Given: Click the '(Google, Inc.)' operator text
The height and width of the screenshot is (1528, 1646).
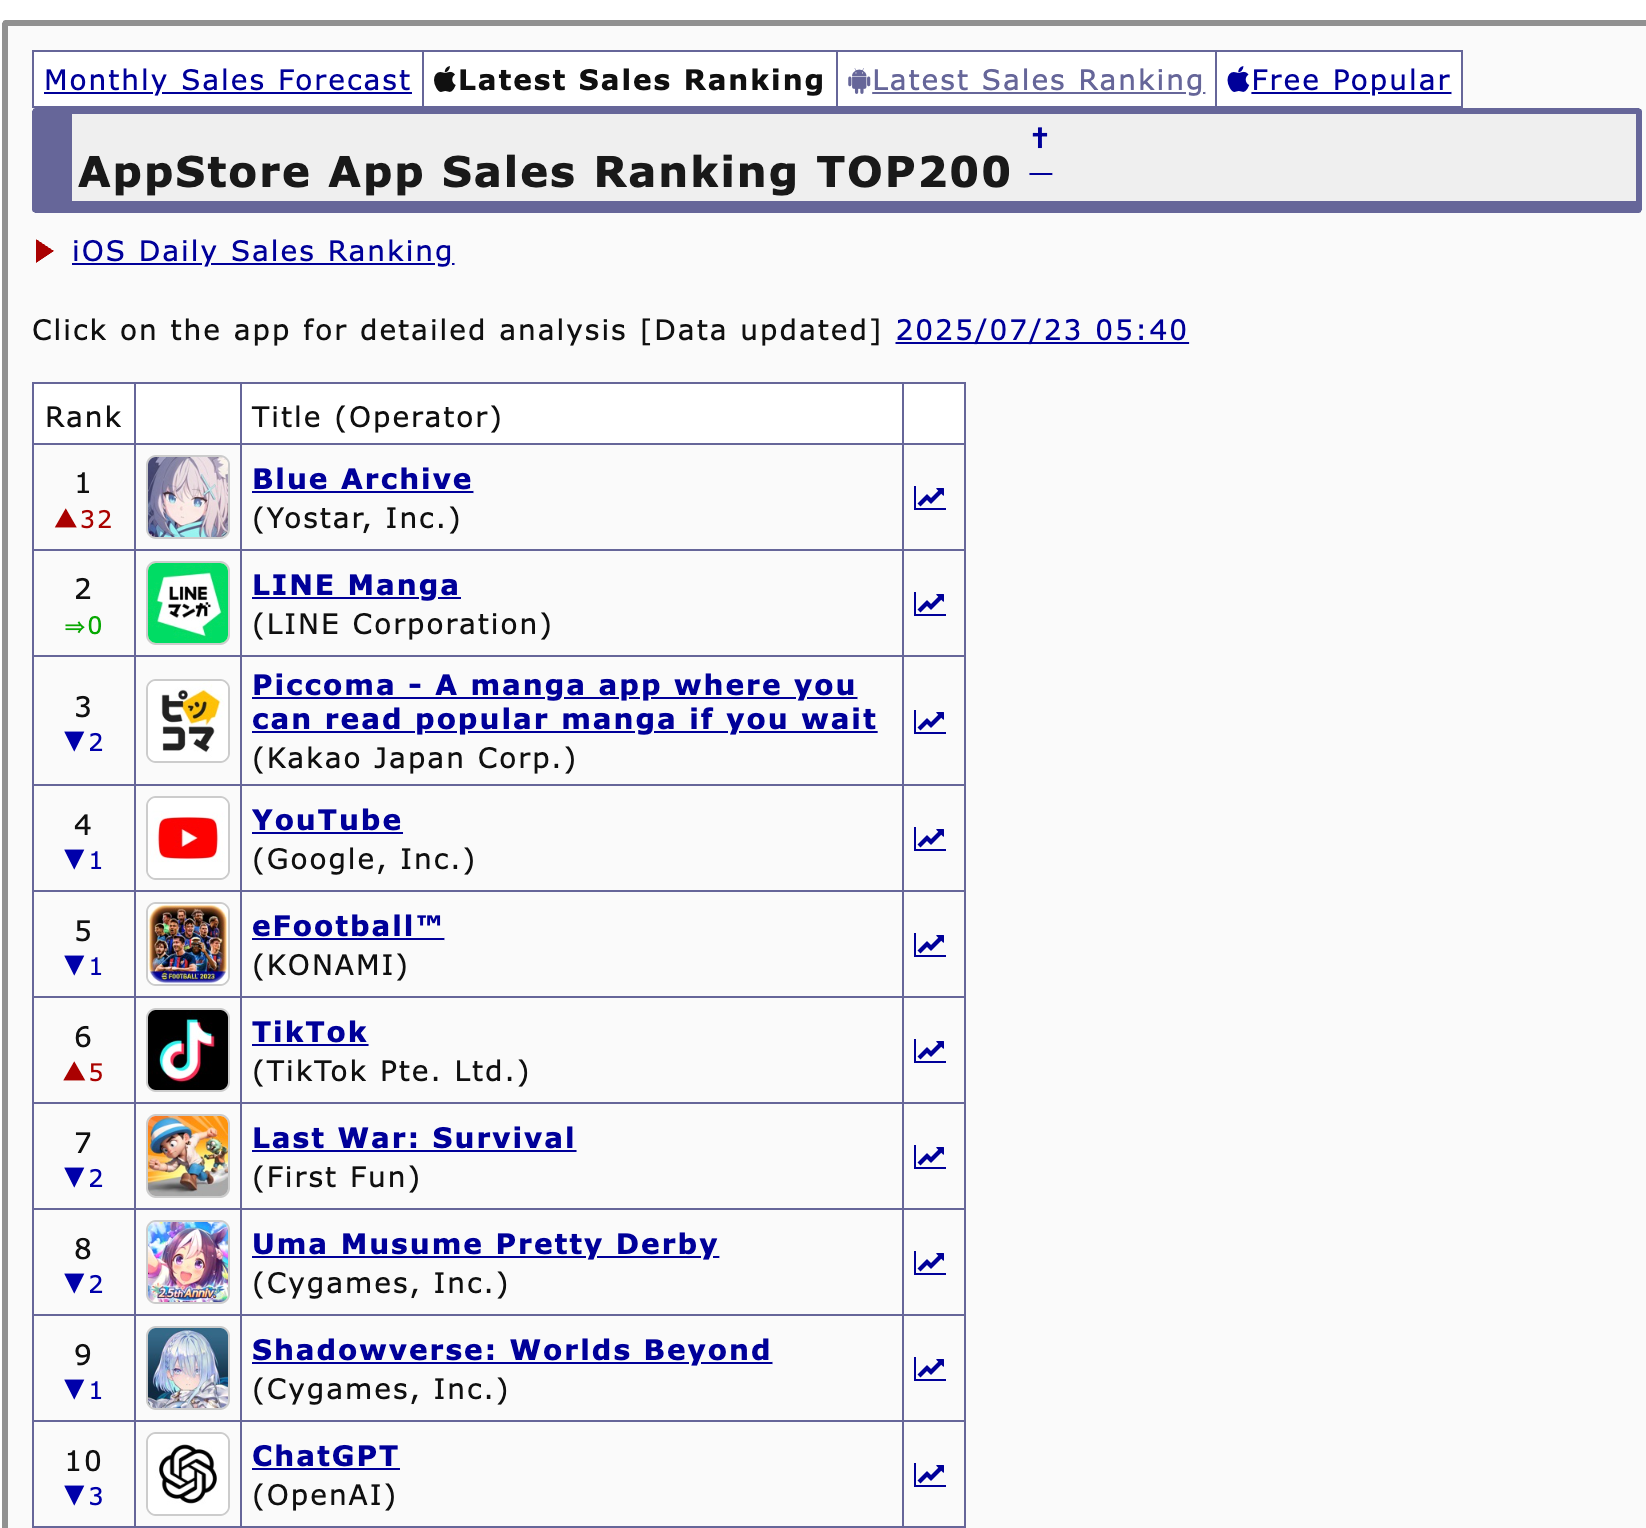Looking at the screenshot, I should point(364,859).
